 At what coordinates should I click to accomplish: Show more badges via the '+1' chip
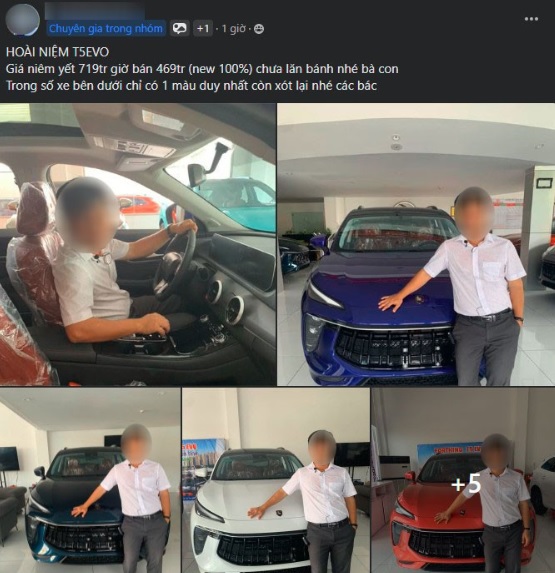tap(203, 29)
